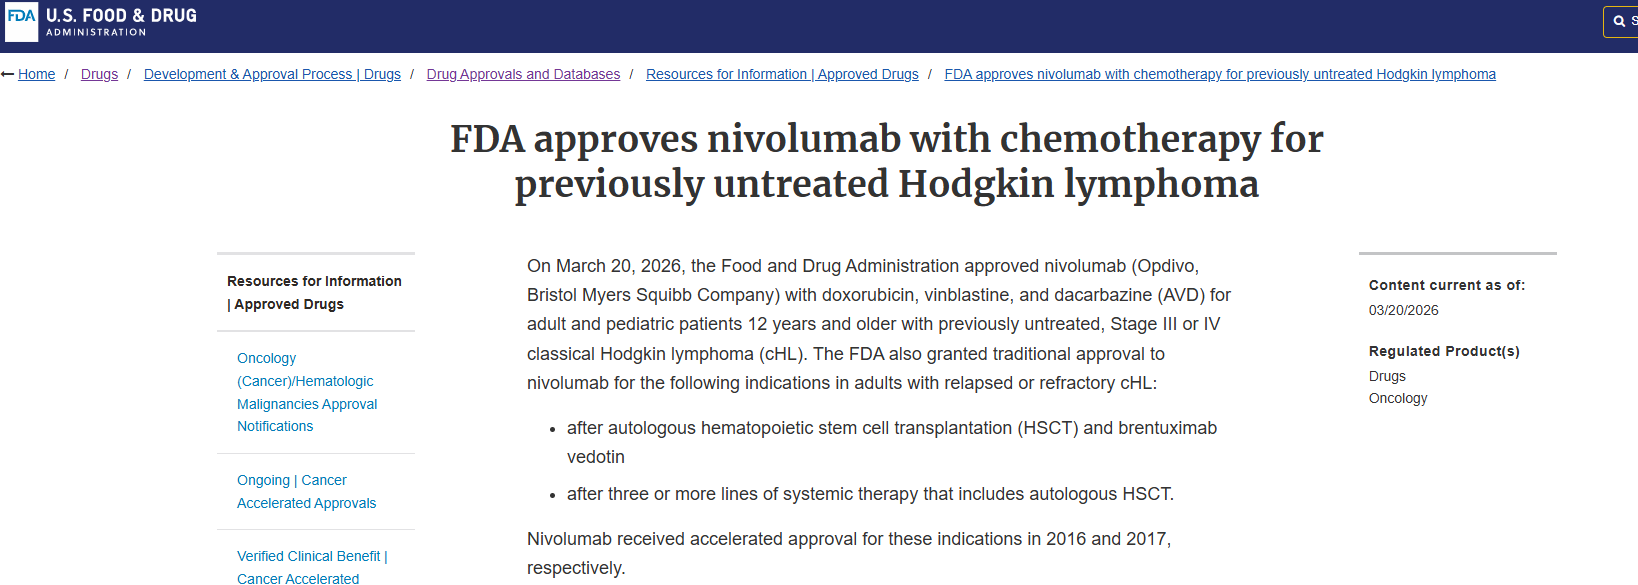Open search with the magnifier icon
Image resolution: width=1638 pixels, height=585 pixels.
1619,21
